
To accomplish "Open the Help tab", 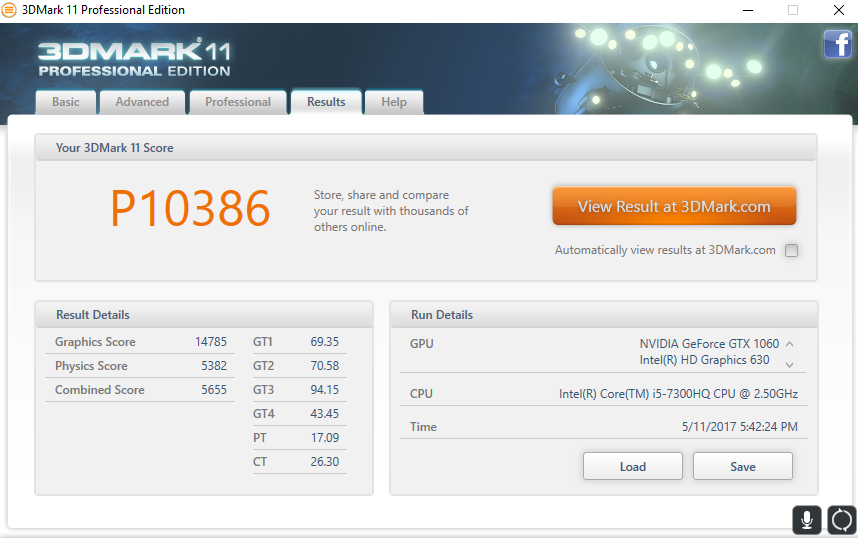I will coord(394,102).
